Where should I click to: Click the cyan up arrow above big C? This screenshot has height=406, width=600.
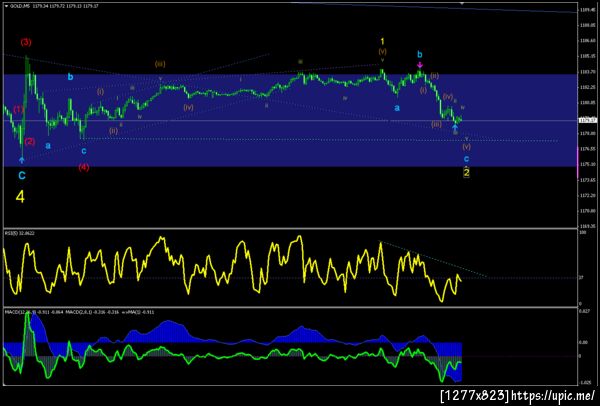tap(22, 160)
